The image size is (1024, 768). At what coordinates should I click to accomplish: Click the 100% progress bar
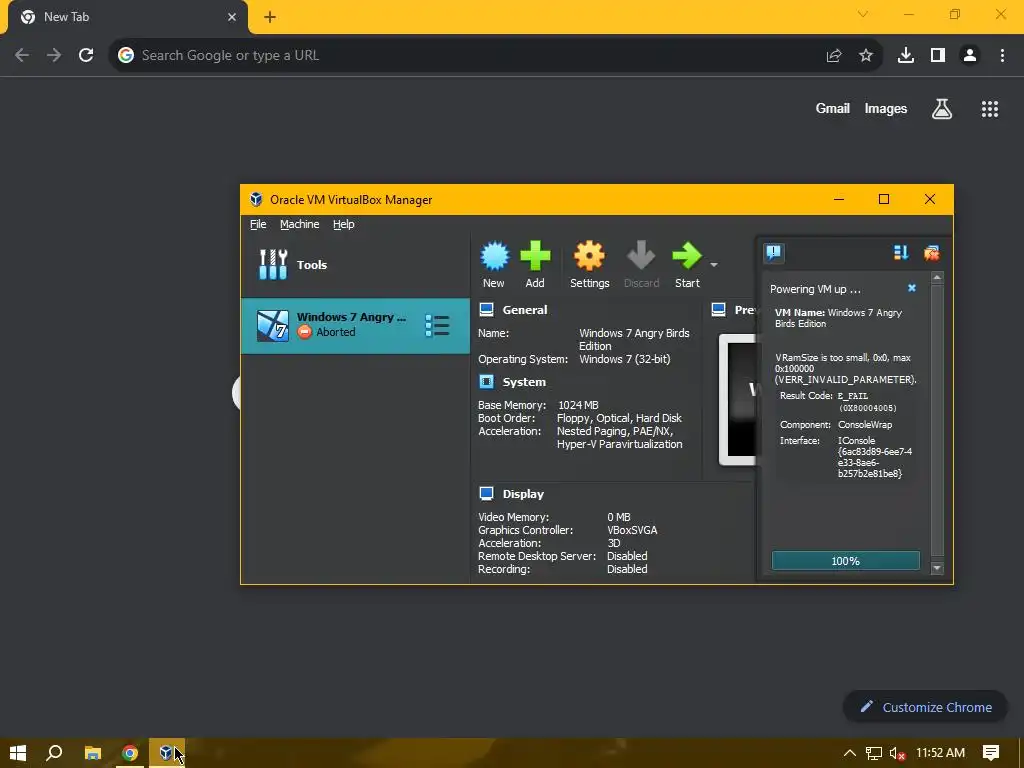point(846,561)
